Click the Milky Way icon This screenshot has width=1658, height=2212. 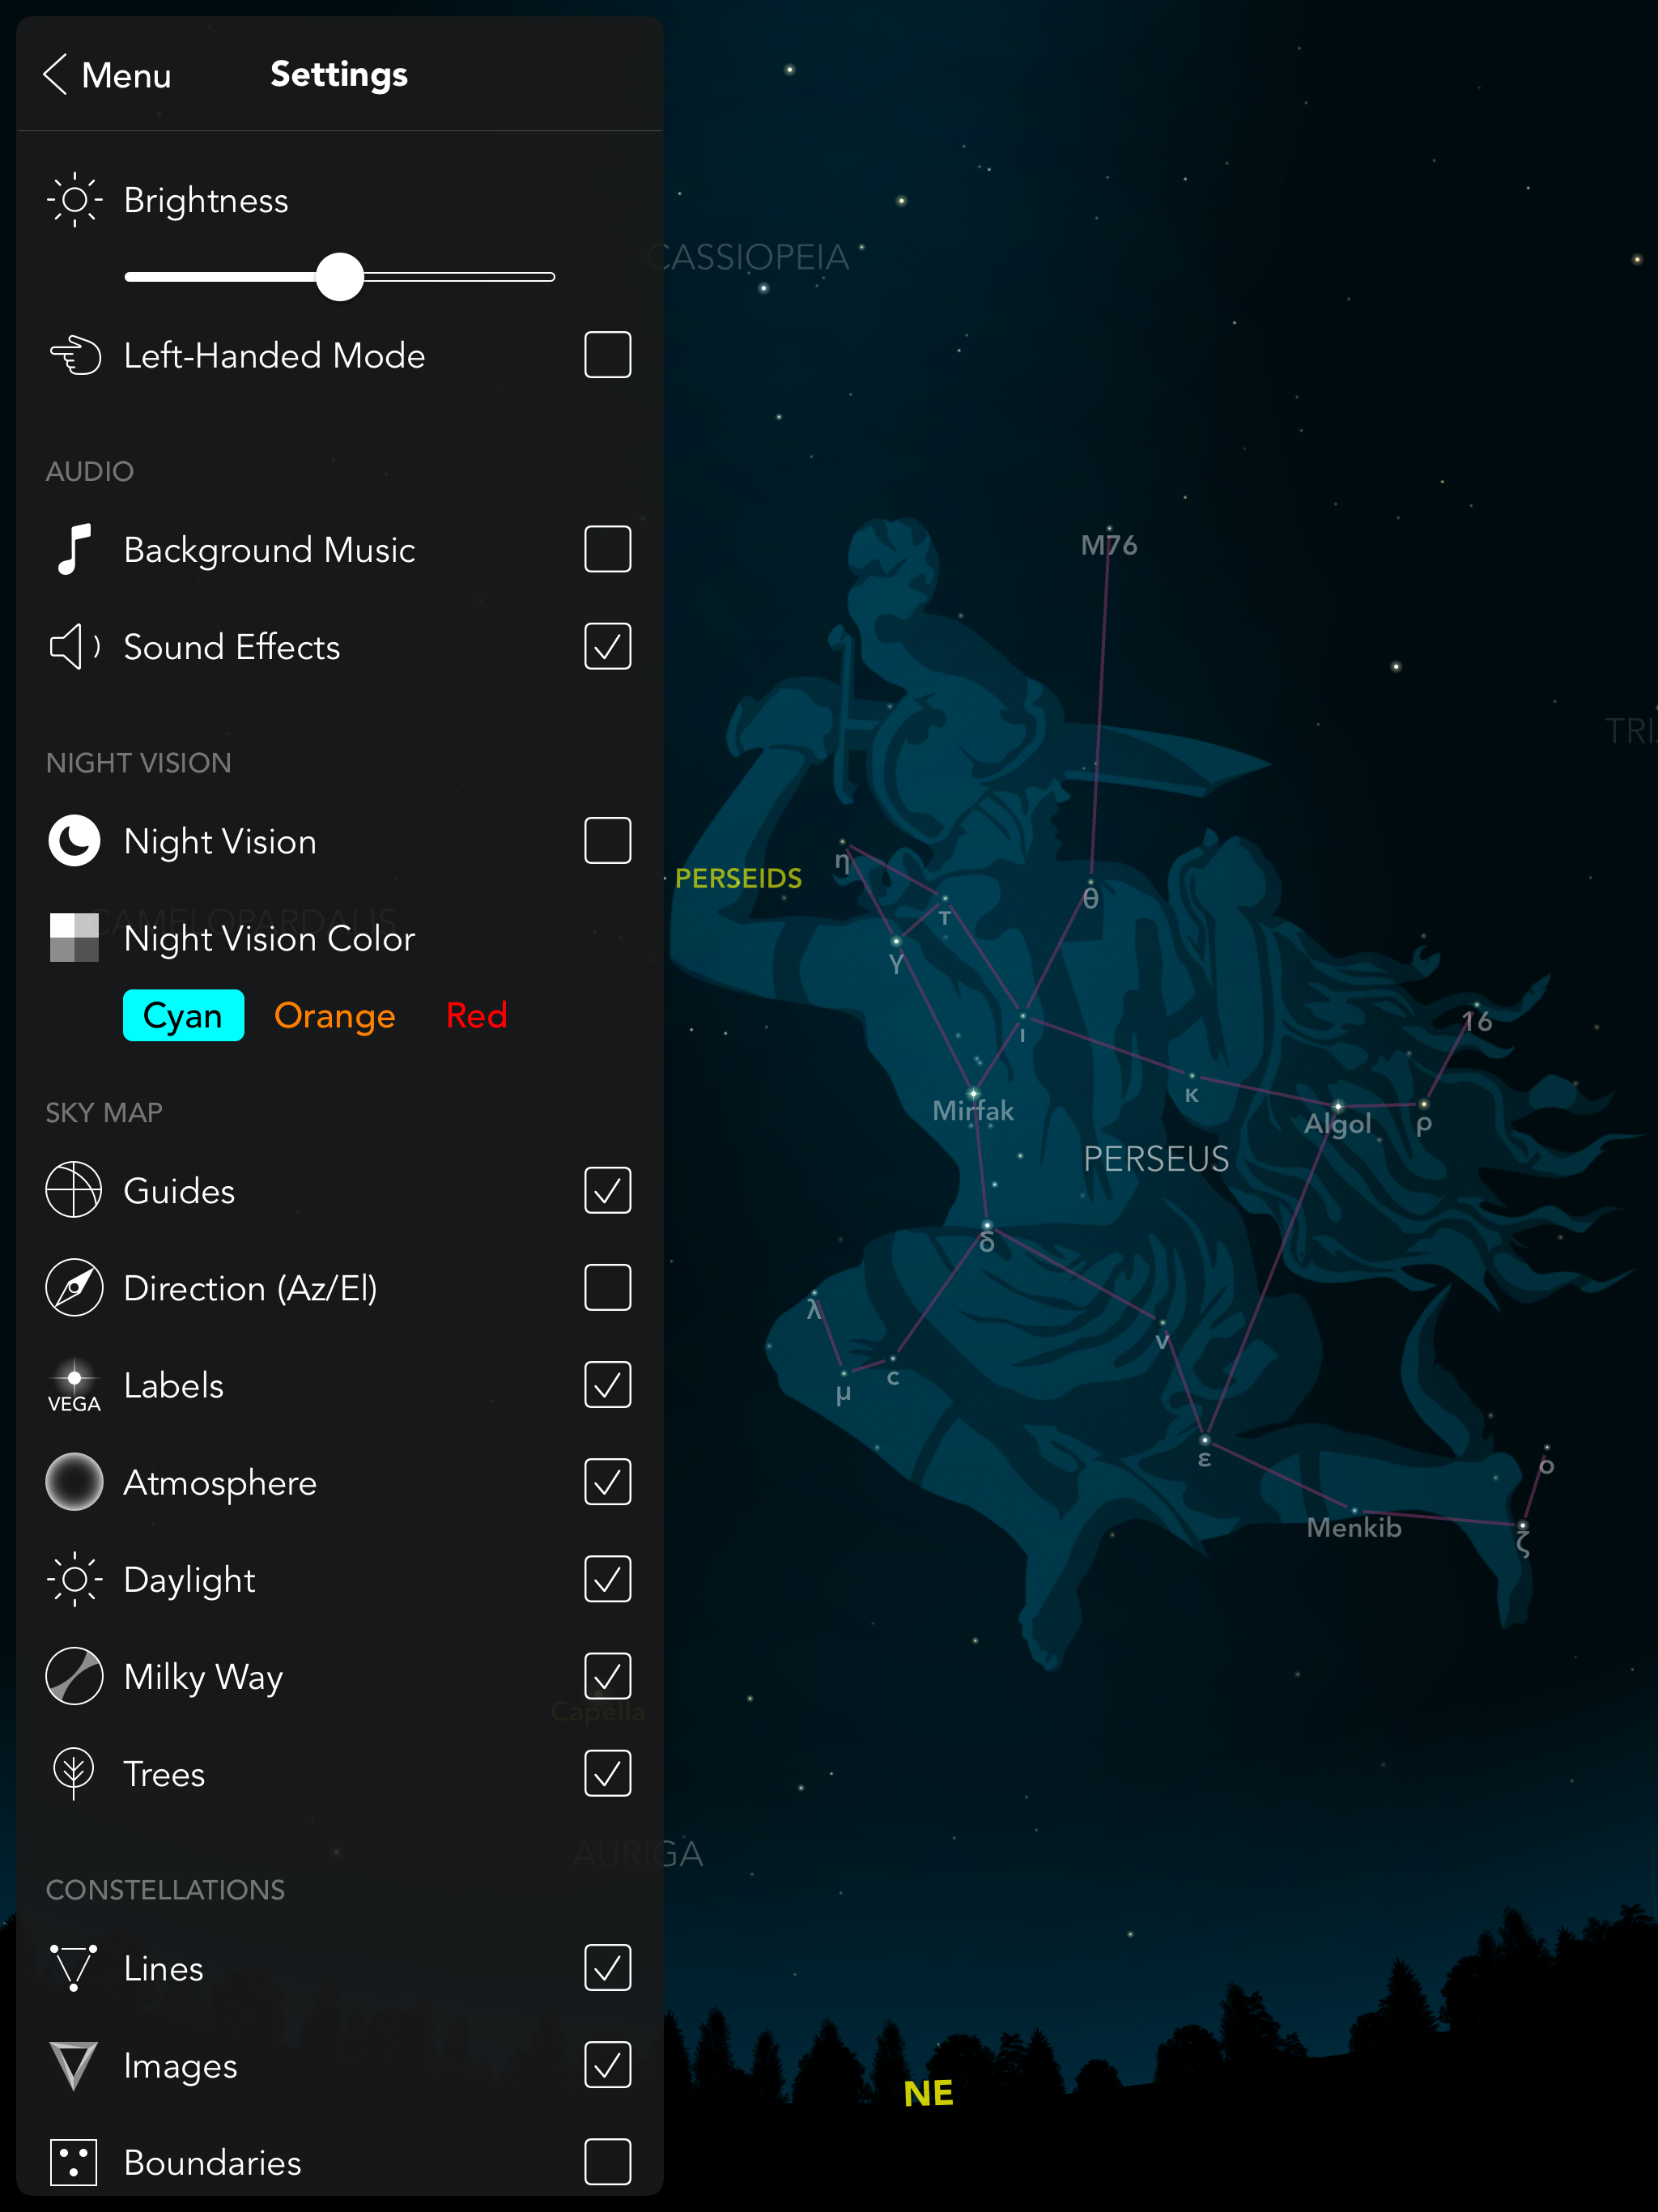(74, 1676)
